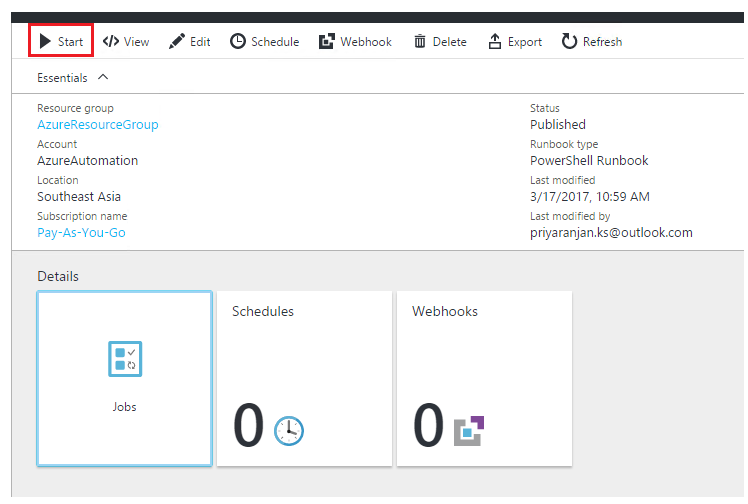Open runbook code via View icon
This screenshot has width=748, height=504.
[111, 41]
